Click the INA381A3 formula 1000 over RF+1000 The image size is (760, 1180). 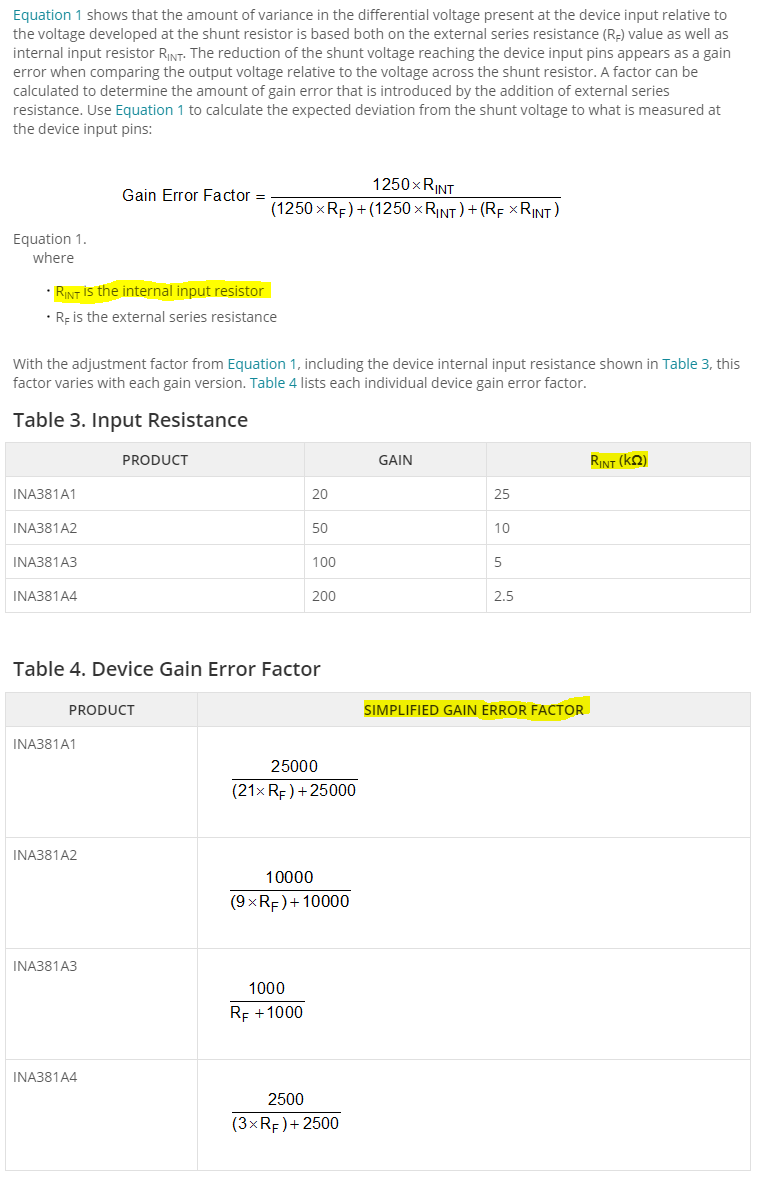click(266, 1000)
